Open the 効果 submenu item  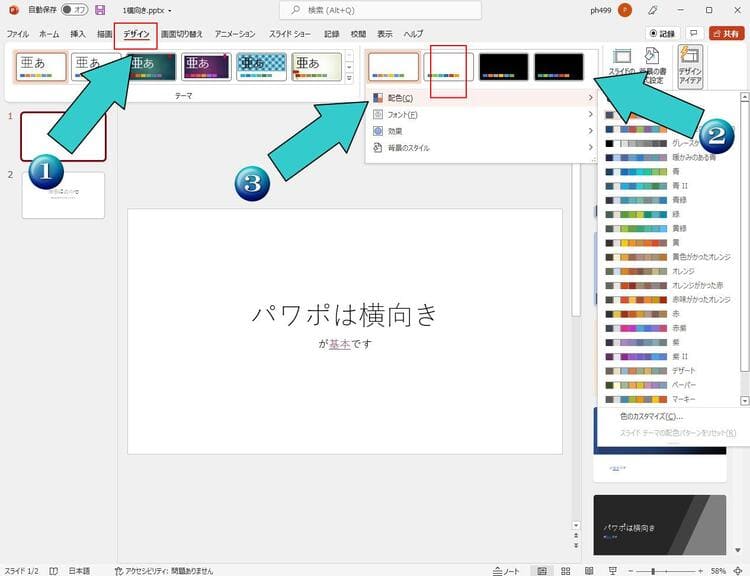point(482,131)
